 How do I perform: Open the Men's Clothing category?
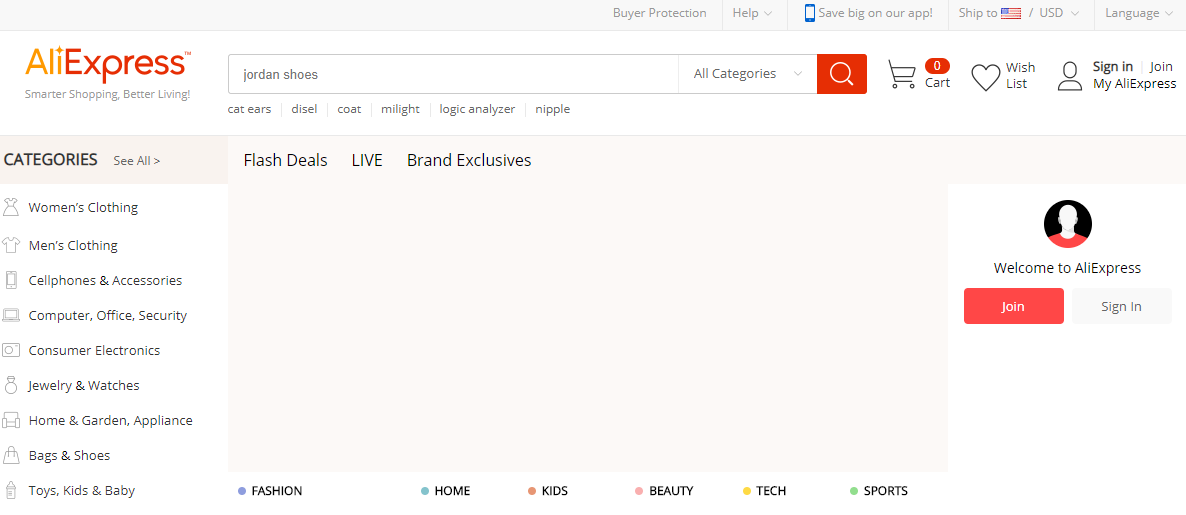point(73,245)
